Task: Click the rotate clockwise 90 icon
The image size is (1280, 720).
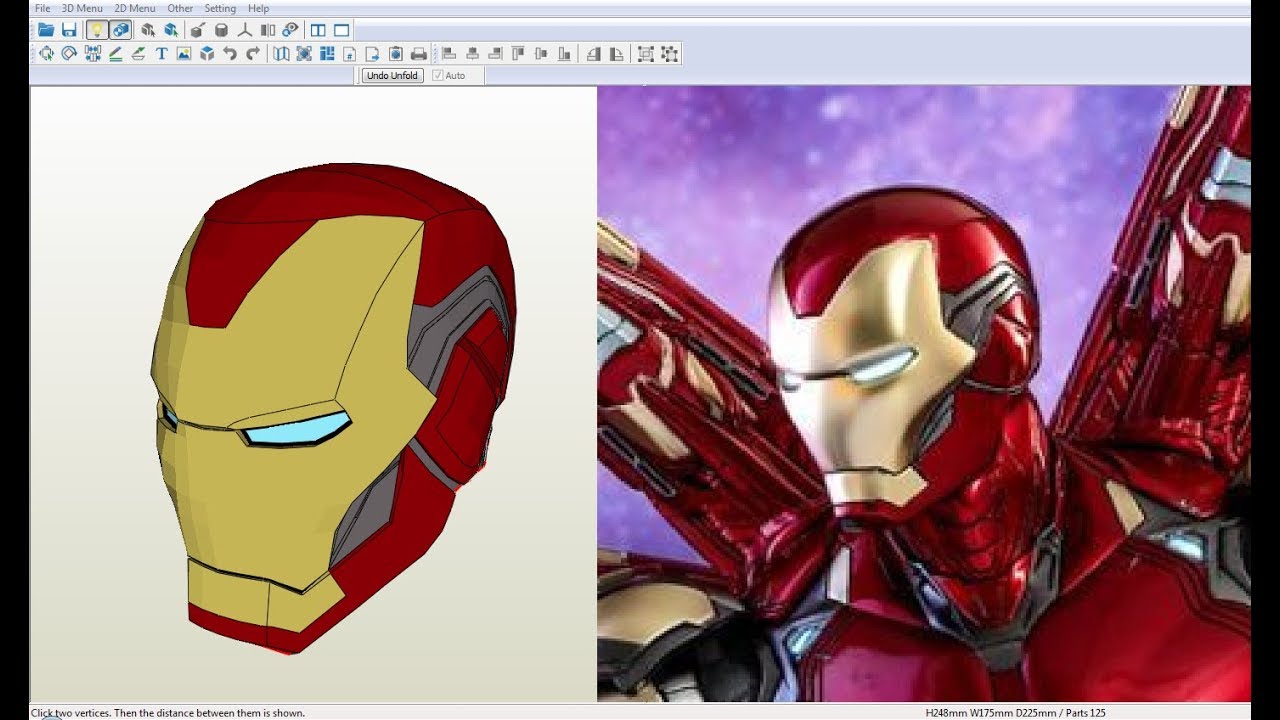Action: point(616,54)
